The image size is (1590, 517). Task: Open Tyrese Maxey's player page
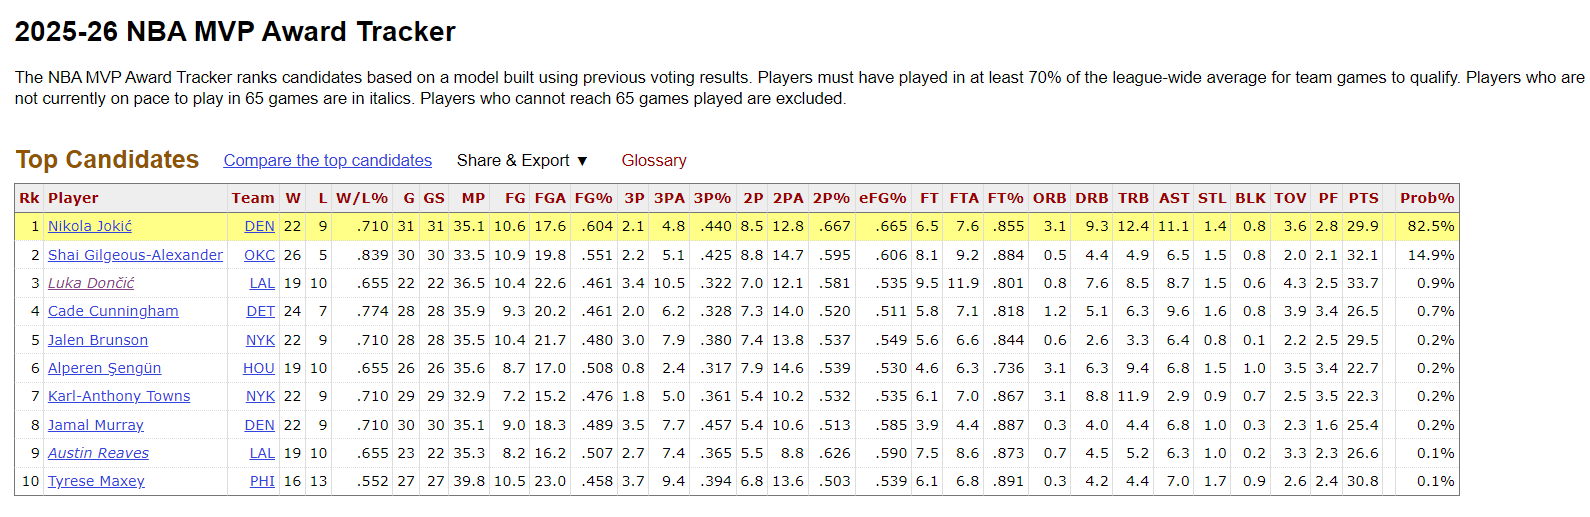96,481
